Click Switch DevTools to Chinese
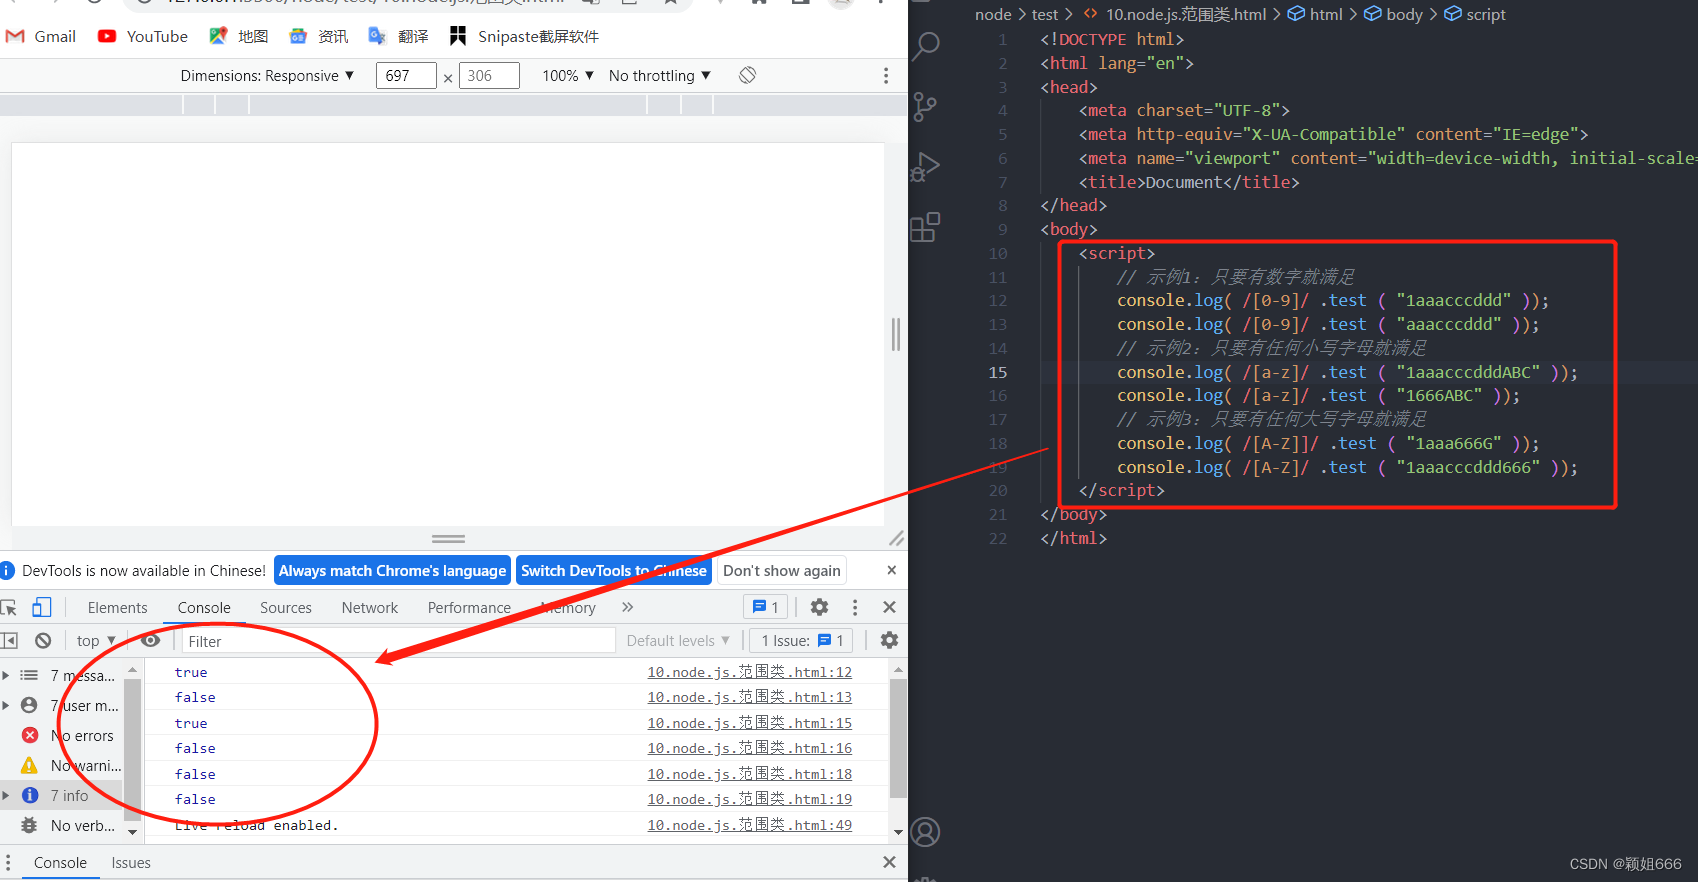This screenshot has width=1698, height=882. tap(614, 570)
